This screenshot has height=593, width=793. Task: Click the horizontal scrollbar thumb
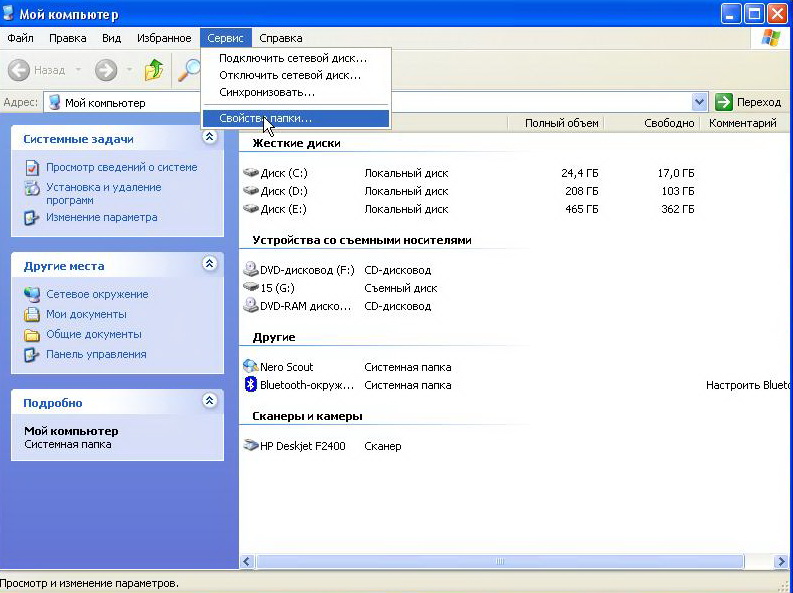(x=500, y=561)
